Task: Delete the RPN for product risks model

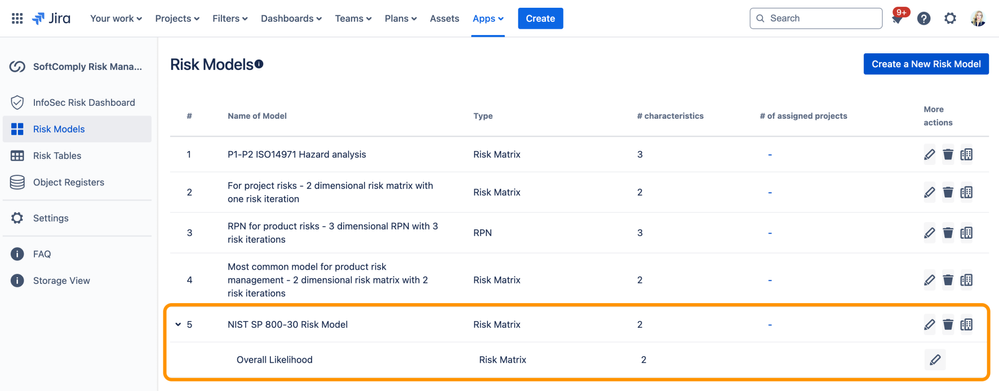Action: click(x=948, y=233)
